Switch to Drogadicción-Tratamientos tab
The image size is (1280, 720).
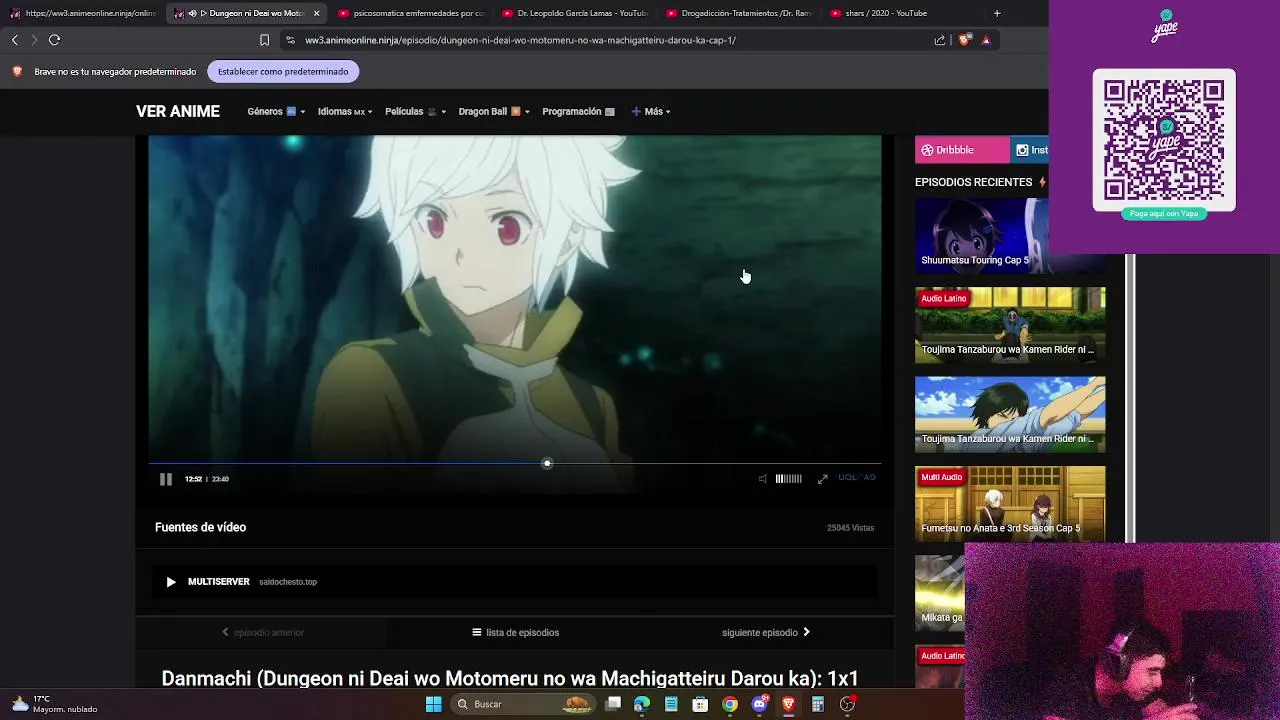pyautogui.click(x=739, y=13)
